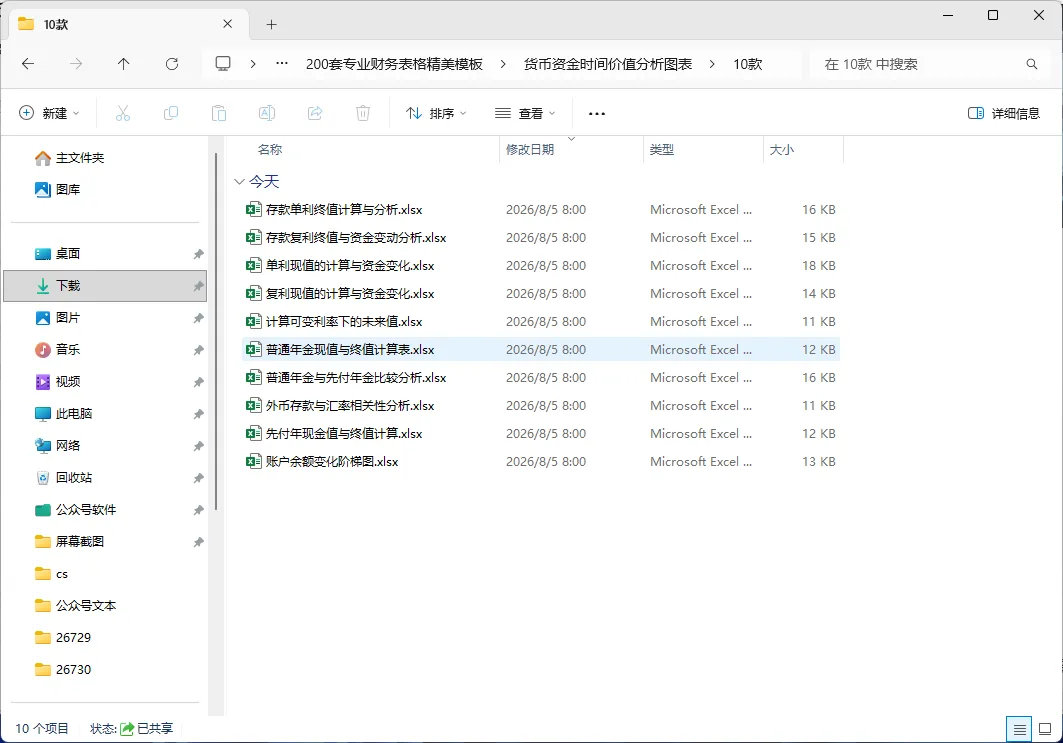The width and height of the screenshot is (1063, 743).
Task: Click the Rename icon in toolbar
Action: [x=267, y=113]
